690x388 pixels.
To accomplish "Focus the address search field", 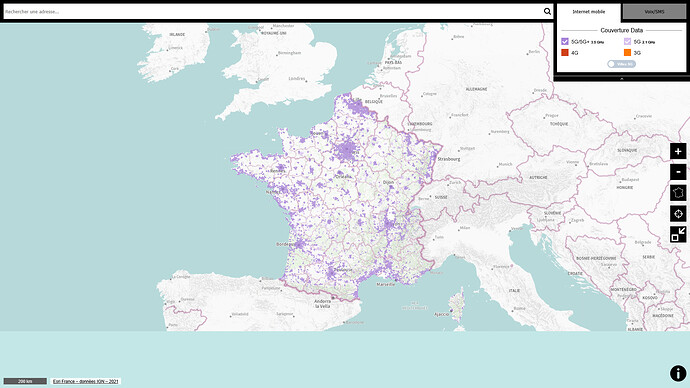I will coord(273,11).
